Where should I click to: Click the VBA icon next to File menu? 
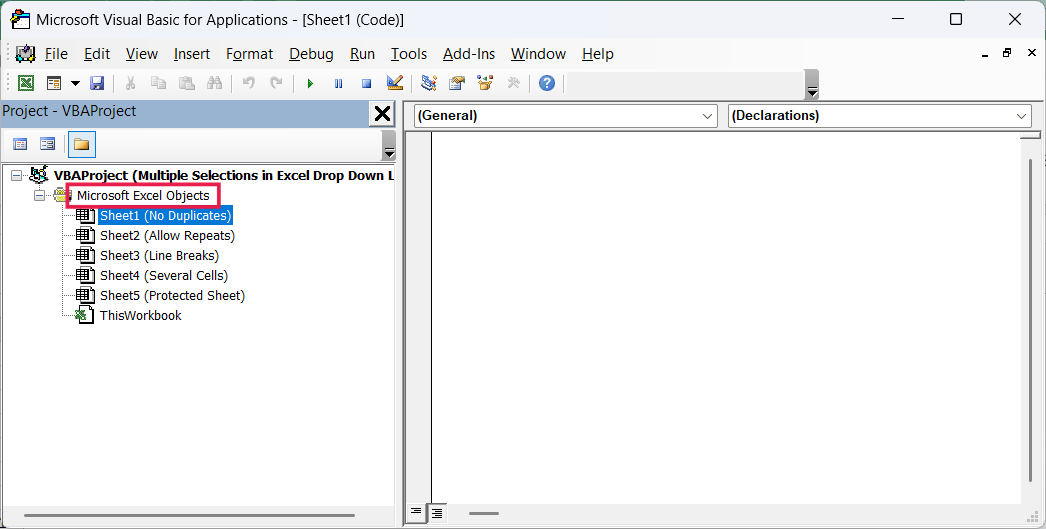[x=25, y=54]
